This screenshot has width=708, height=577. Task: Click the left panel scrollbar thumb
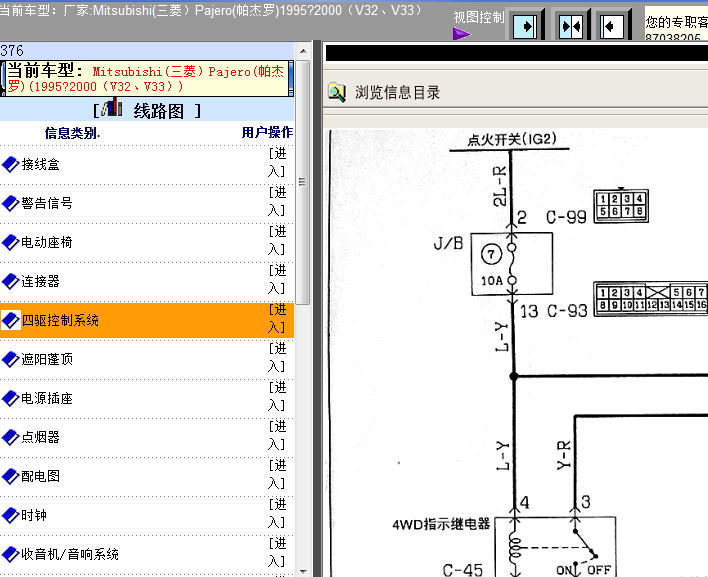pos(303,182)
